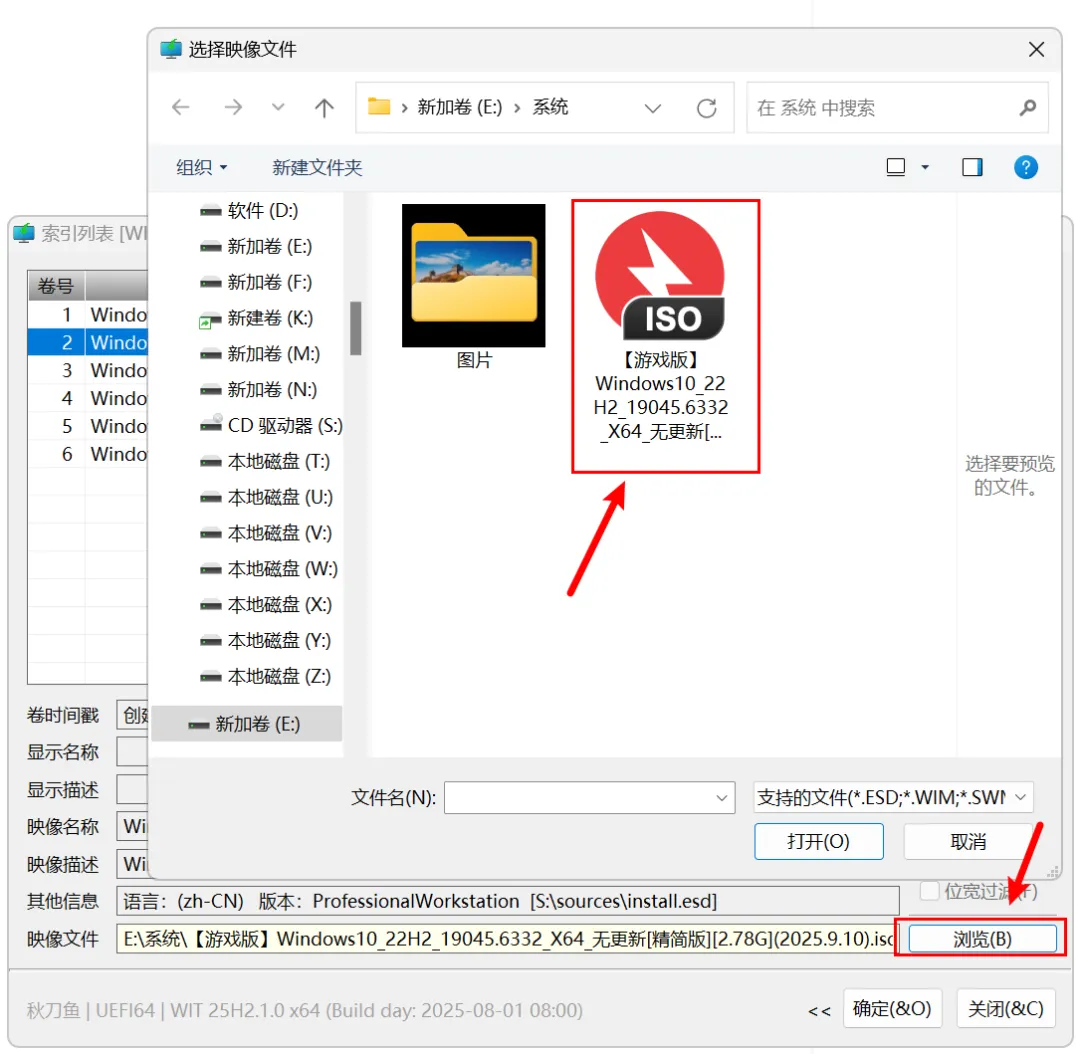Click the drive icon beside 新加卷 (F:)
Screen dimensions: 1080x1054
pyautogui.click(x=210, y=282)
